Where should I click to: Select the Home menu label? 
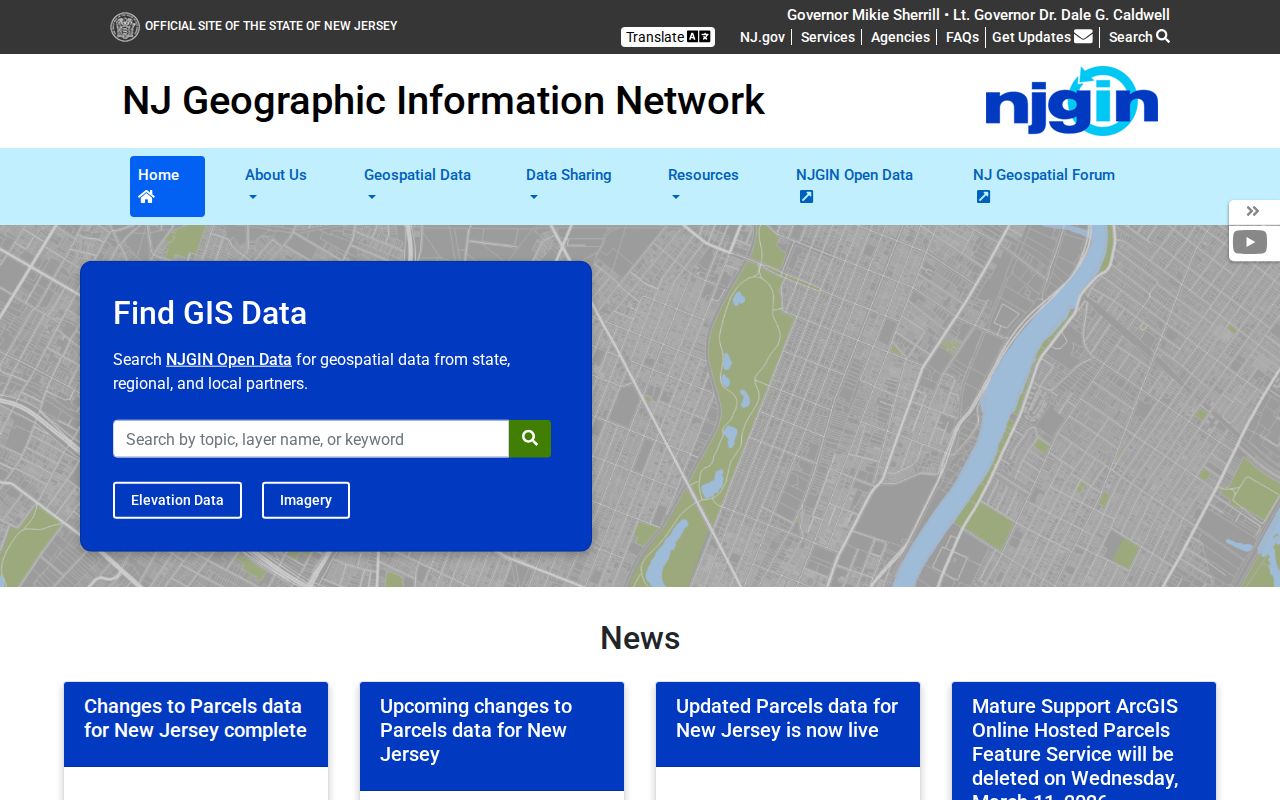click(158, 175)
